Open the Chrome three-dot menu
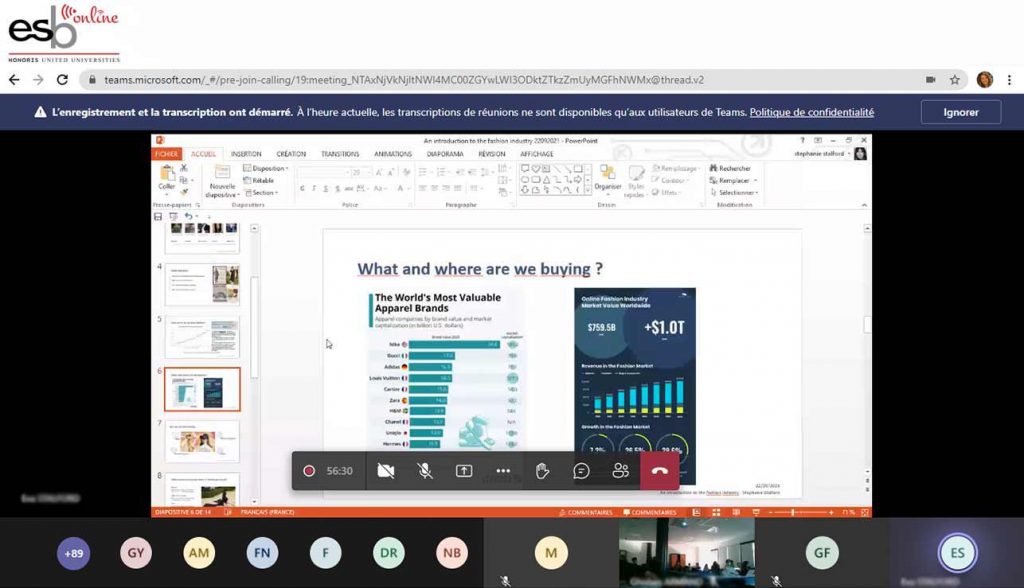 click(x=1009, y=80)
